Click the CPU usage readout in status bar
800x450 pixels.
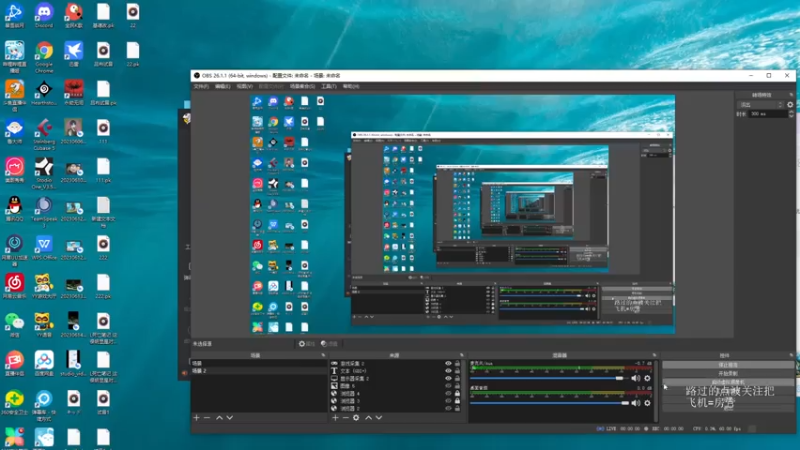[x=717, y=429]
